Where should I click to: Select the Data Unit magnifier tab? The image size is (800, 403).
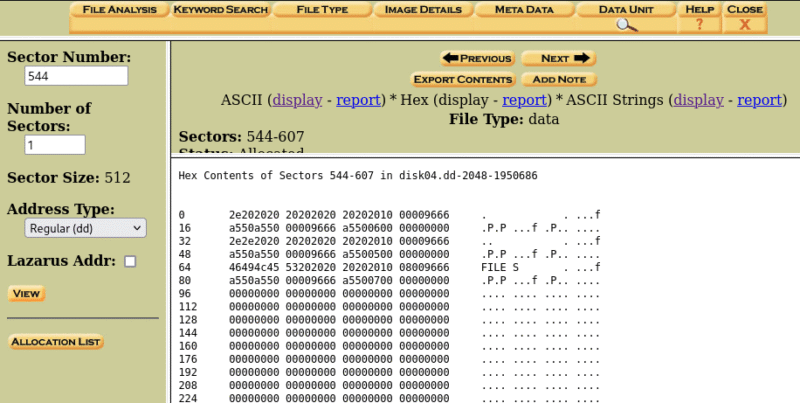626,24
